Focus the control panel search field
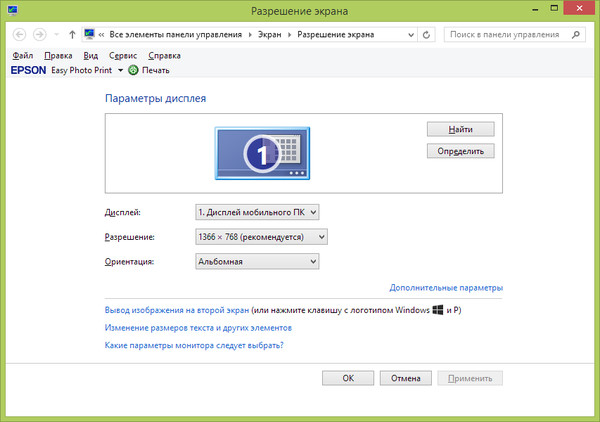This screenshot has width=600, height=422. coord(514,35)
